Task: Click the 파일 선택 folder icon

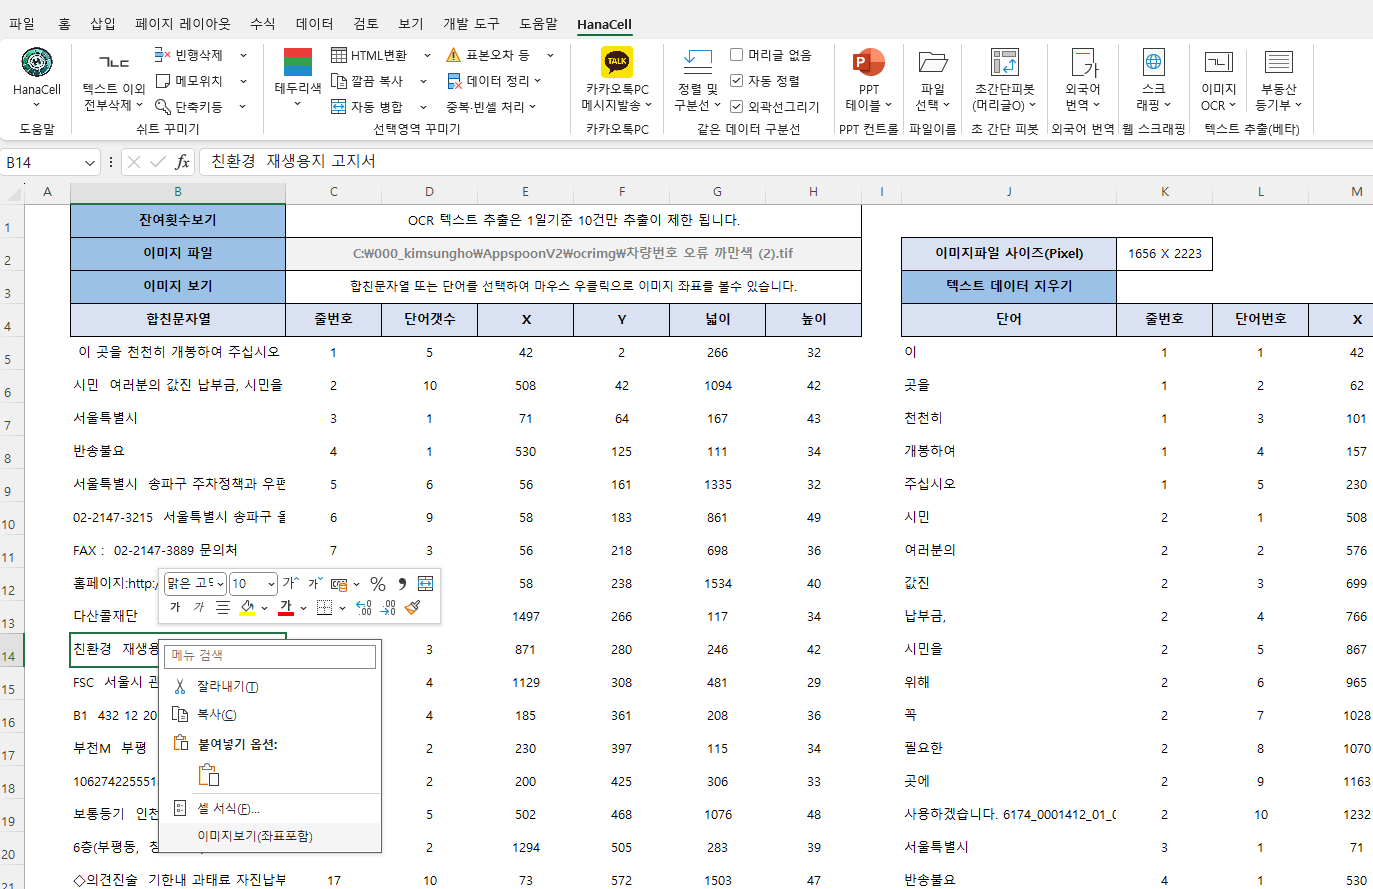Action: (x=933, y=62)
